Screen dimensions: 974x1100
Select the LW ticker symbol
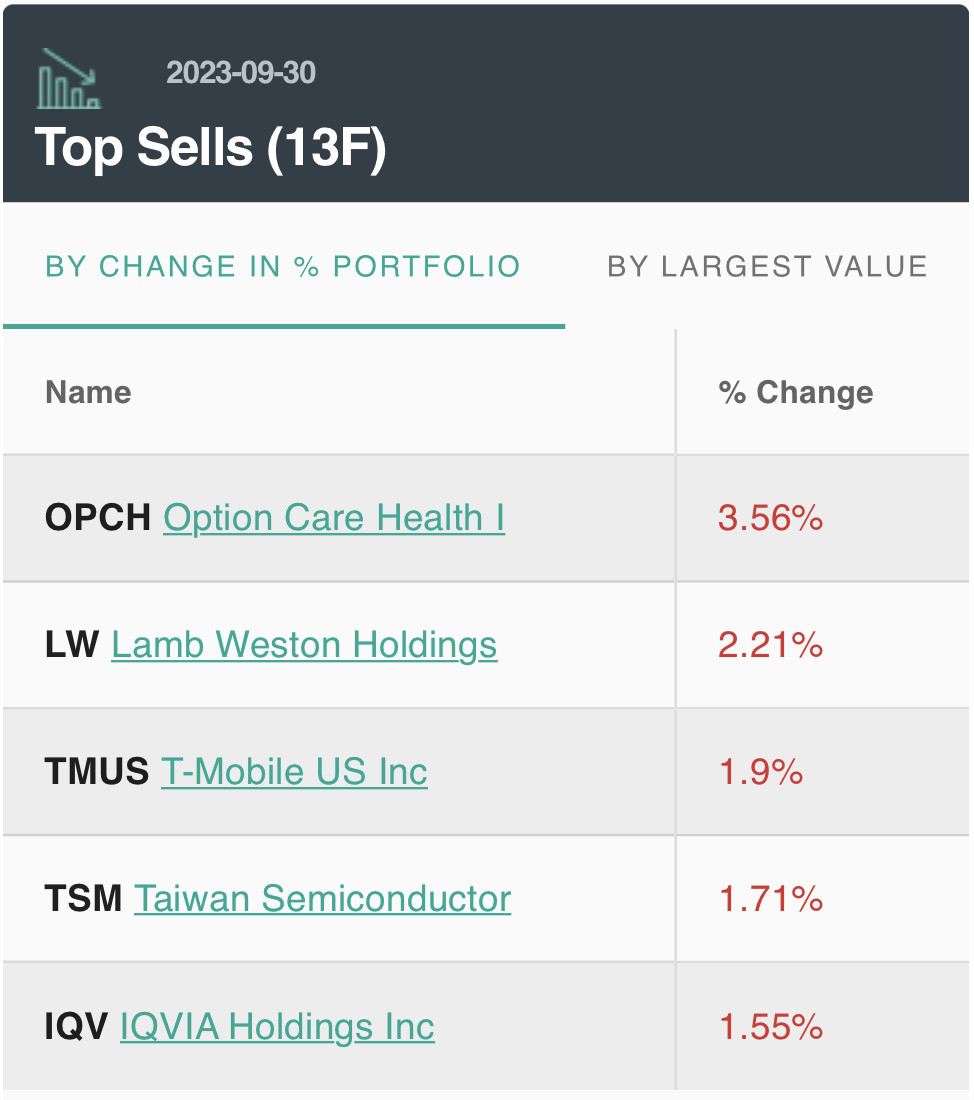[72, 645]
